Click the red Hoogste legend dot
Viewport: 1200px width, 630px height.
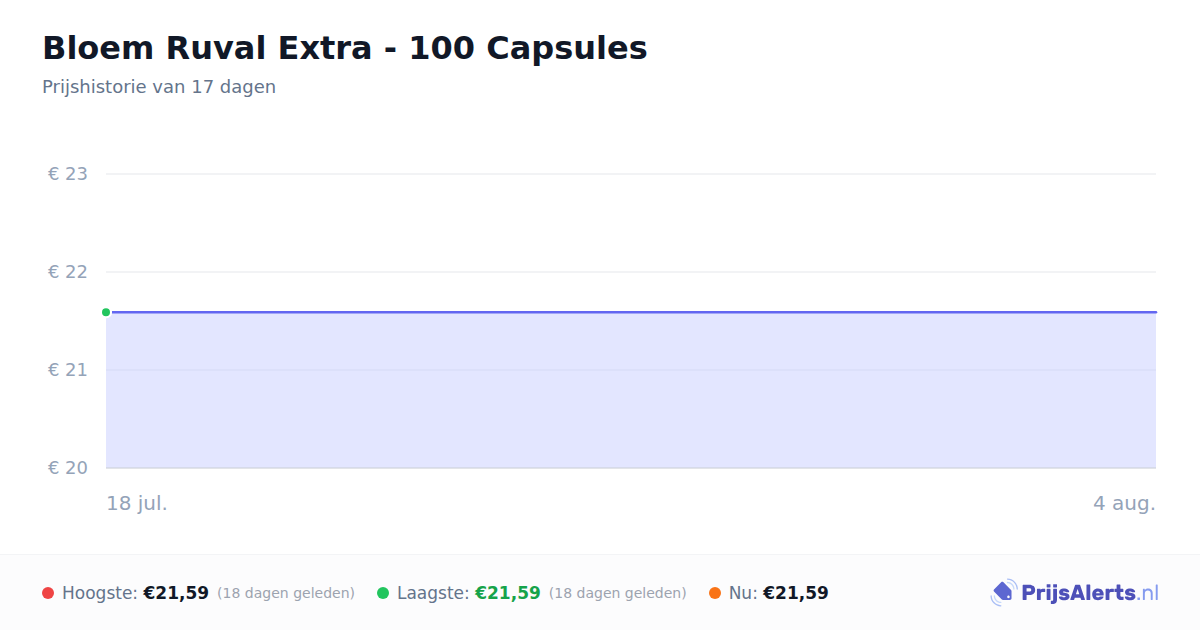tap(48, 593)
